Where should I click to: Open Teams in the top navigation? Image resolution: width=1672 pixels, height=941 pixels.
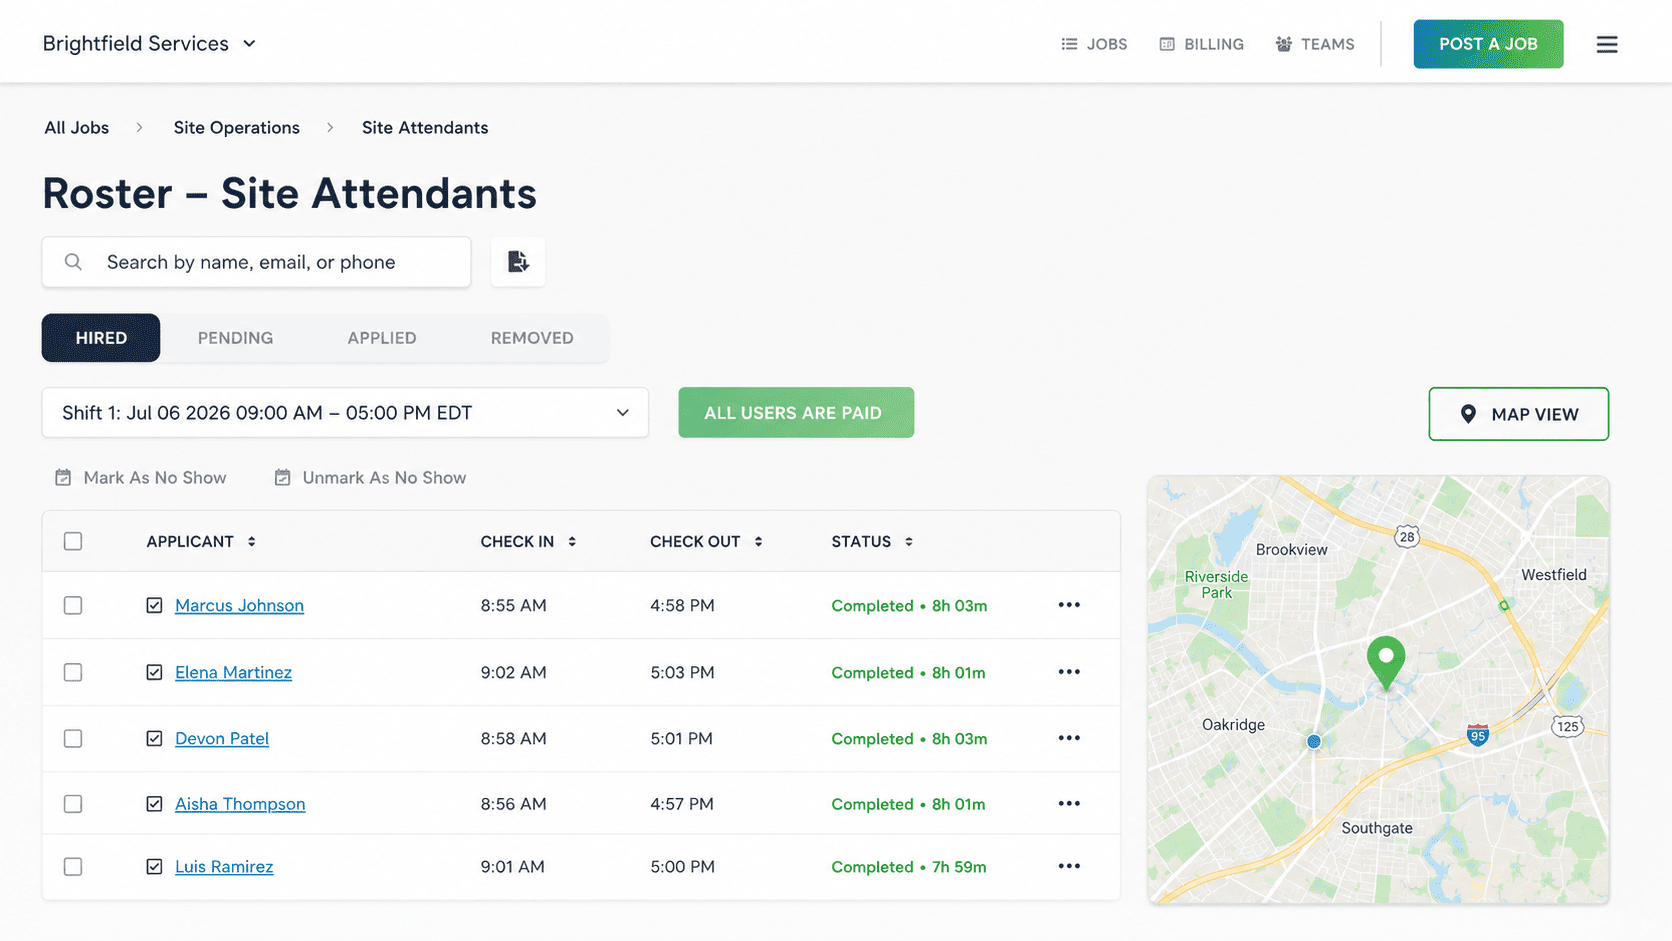[1315, 44]
